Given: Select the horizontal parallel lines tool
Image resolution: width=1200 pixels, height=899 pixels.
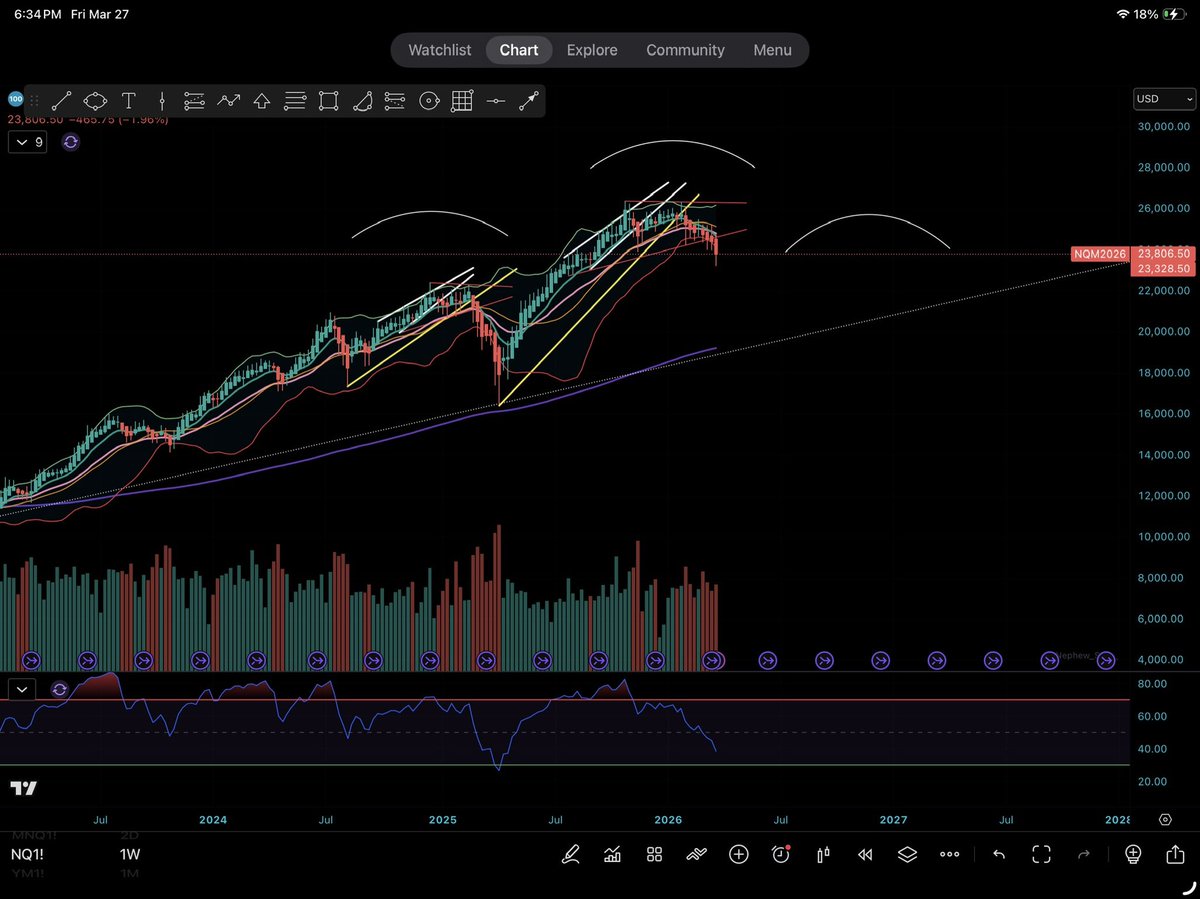Looking at the screenshot, I should [x=295, y=101].
